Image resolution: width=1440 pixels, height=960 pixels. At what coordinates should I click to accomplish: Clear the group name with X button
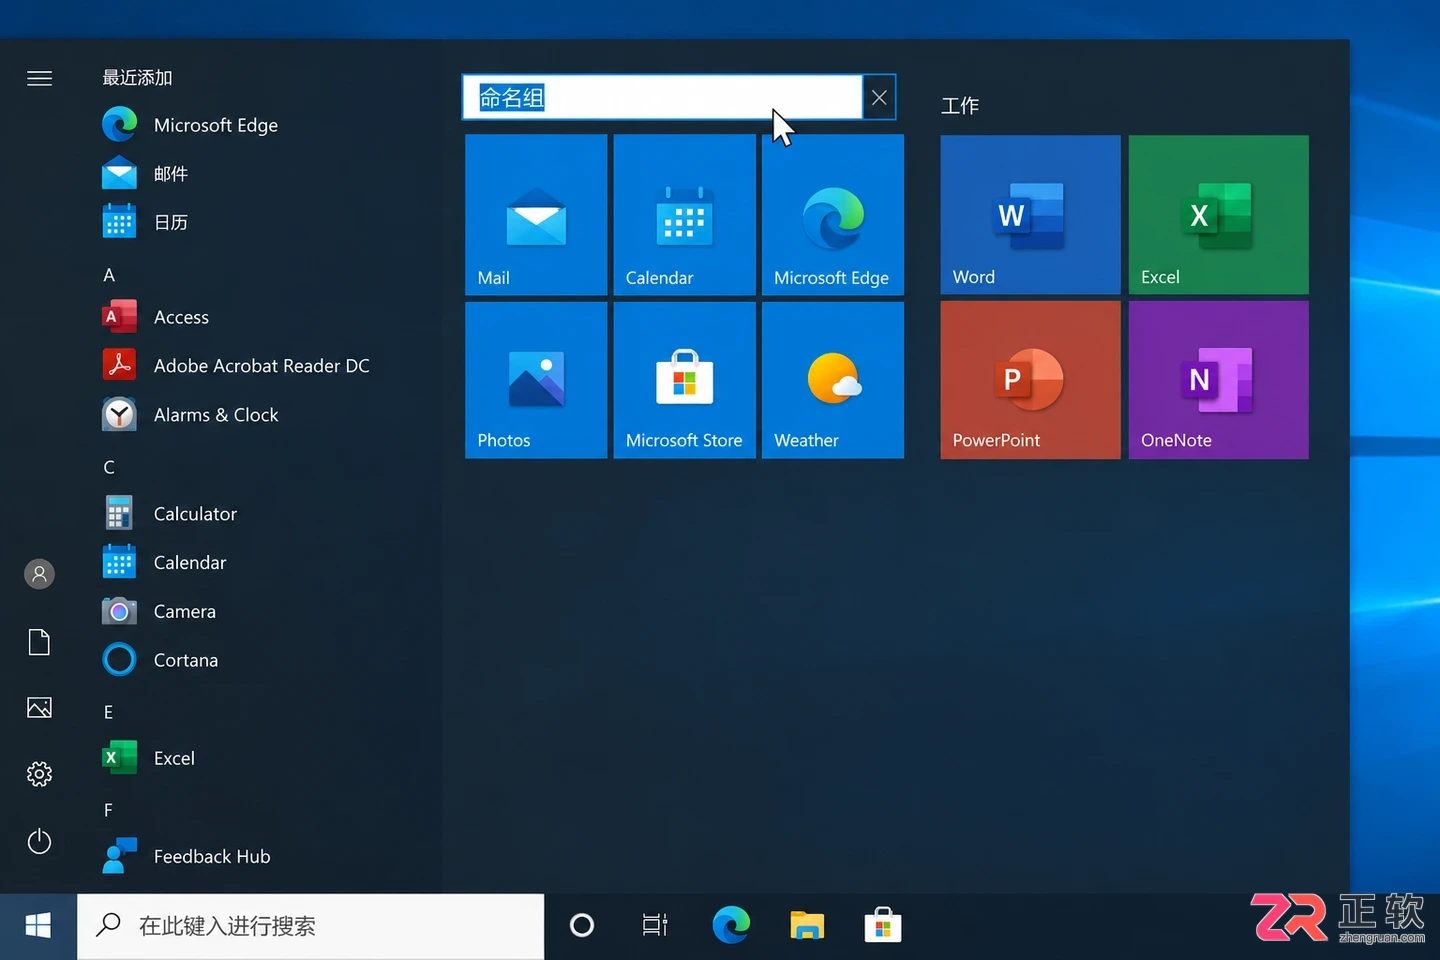tap(879, 97)
